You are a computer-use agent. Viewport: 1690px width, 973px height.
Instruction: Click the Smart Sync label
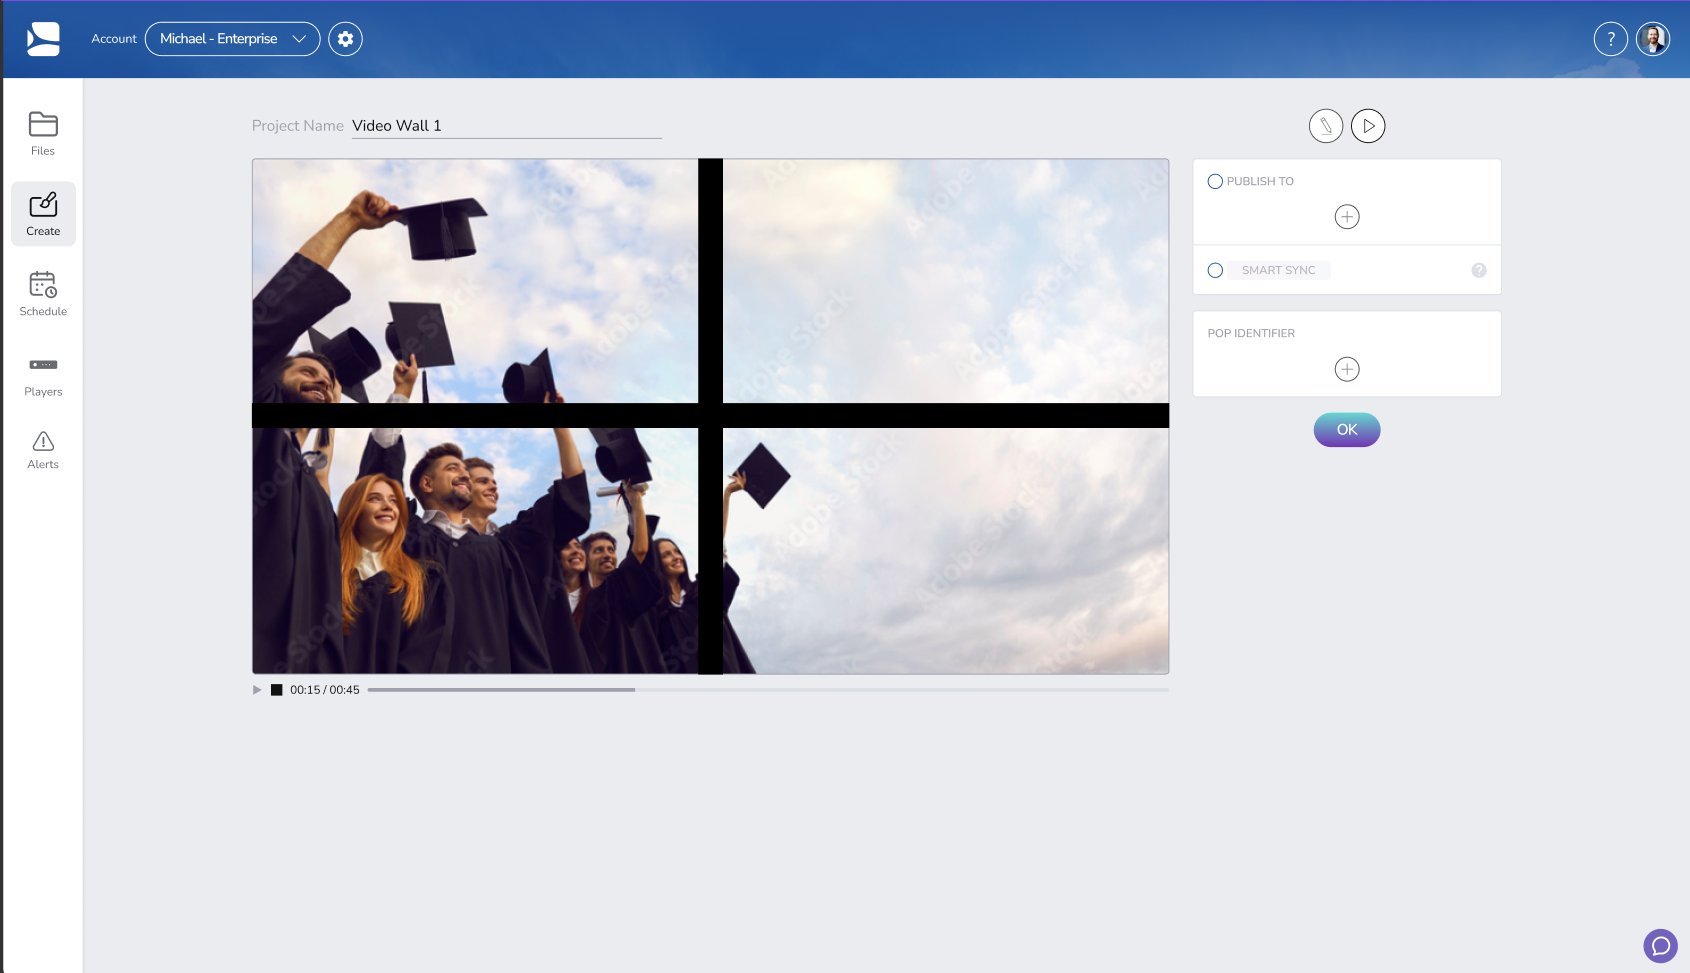(1278, 270)
